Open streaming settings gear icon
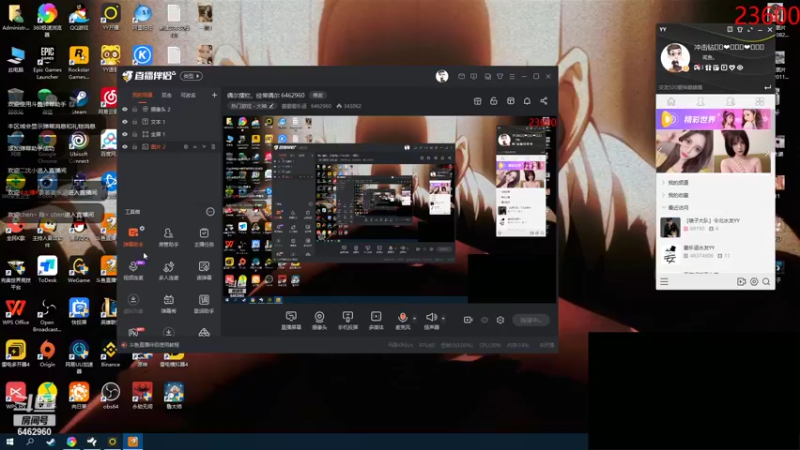Image resolution: width=800 pixels, height=450 pixels. [500, 320]
